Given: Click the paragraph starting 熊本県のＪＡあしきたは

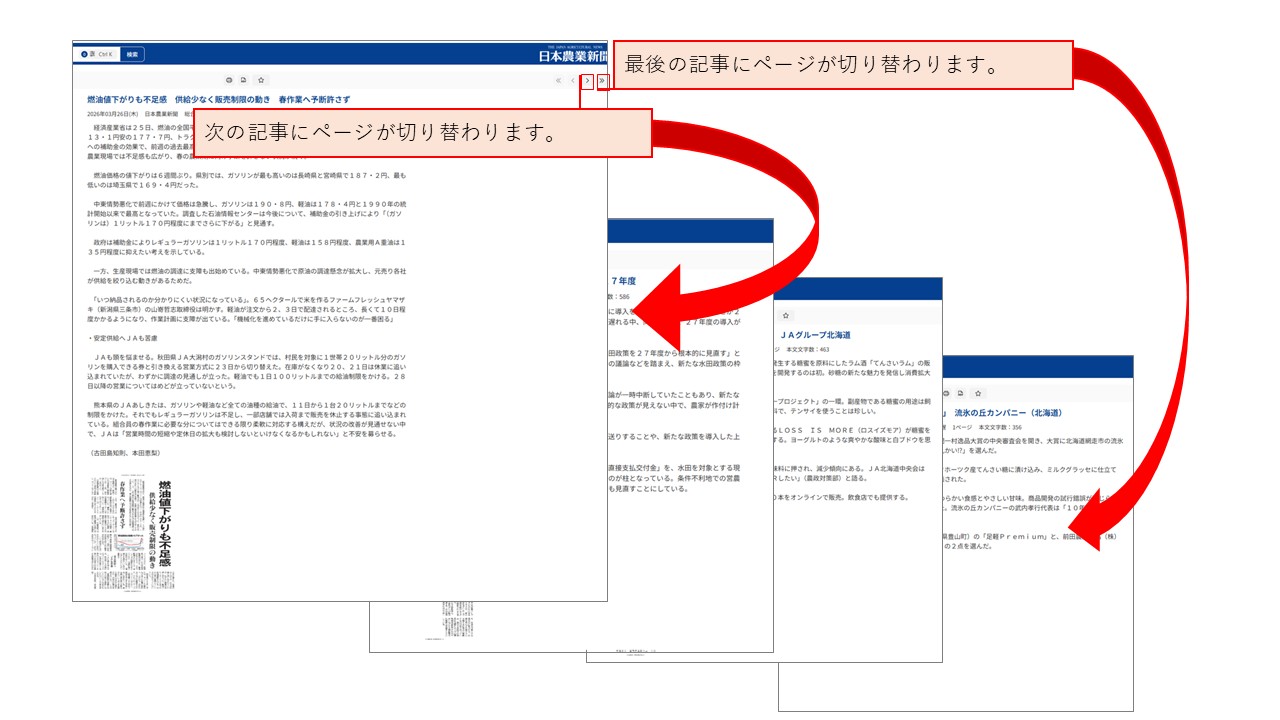Looking at the screenshot, I should click(x=247, y=418).
